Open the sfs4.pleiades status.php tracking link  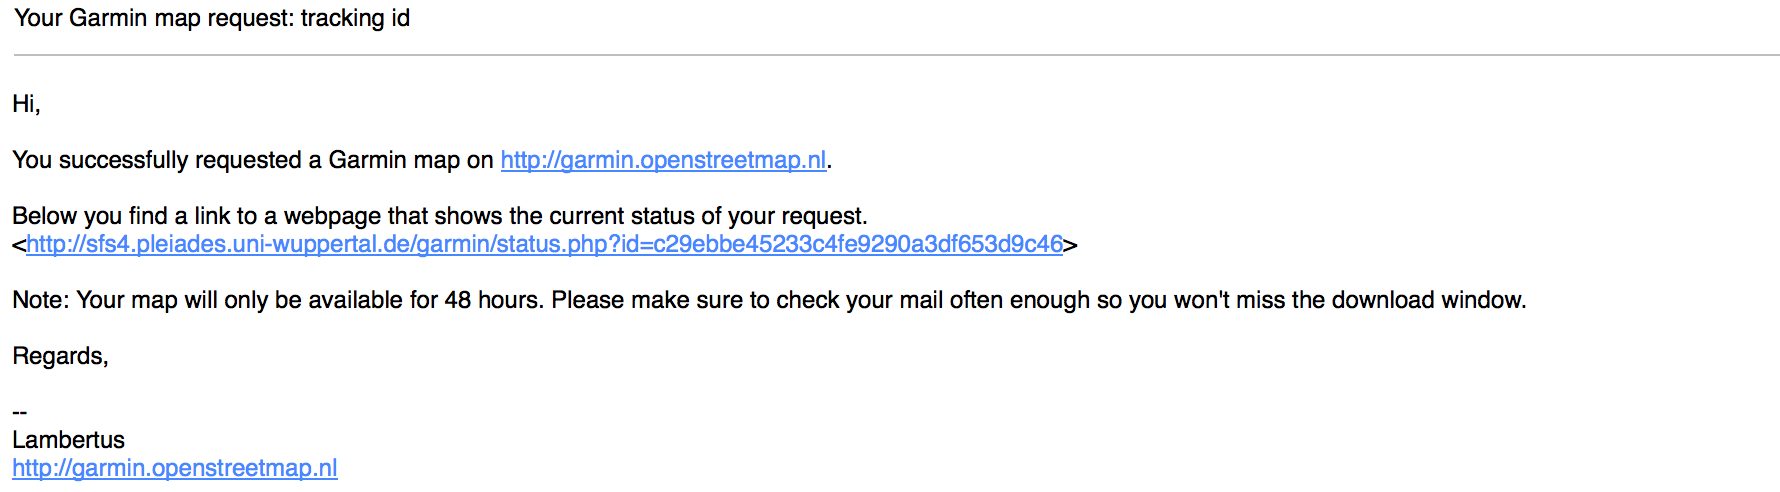point(544,244)
